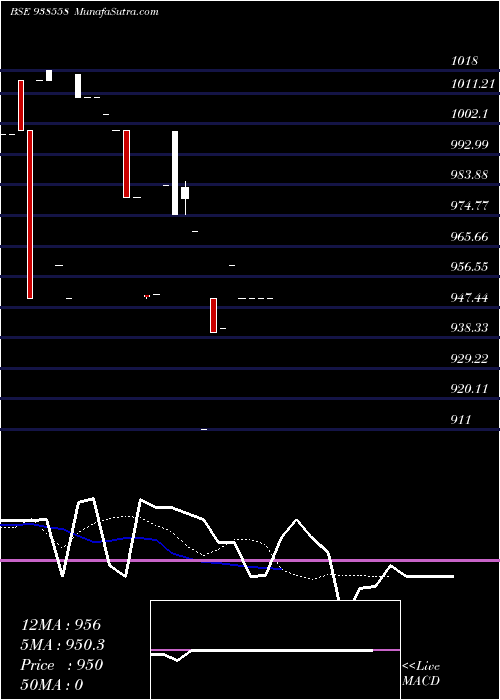Click the 50MA : 0 value
This screenshot has height=700, width=500.
point(52,685)
